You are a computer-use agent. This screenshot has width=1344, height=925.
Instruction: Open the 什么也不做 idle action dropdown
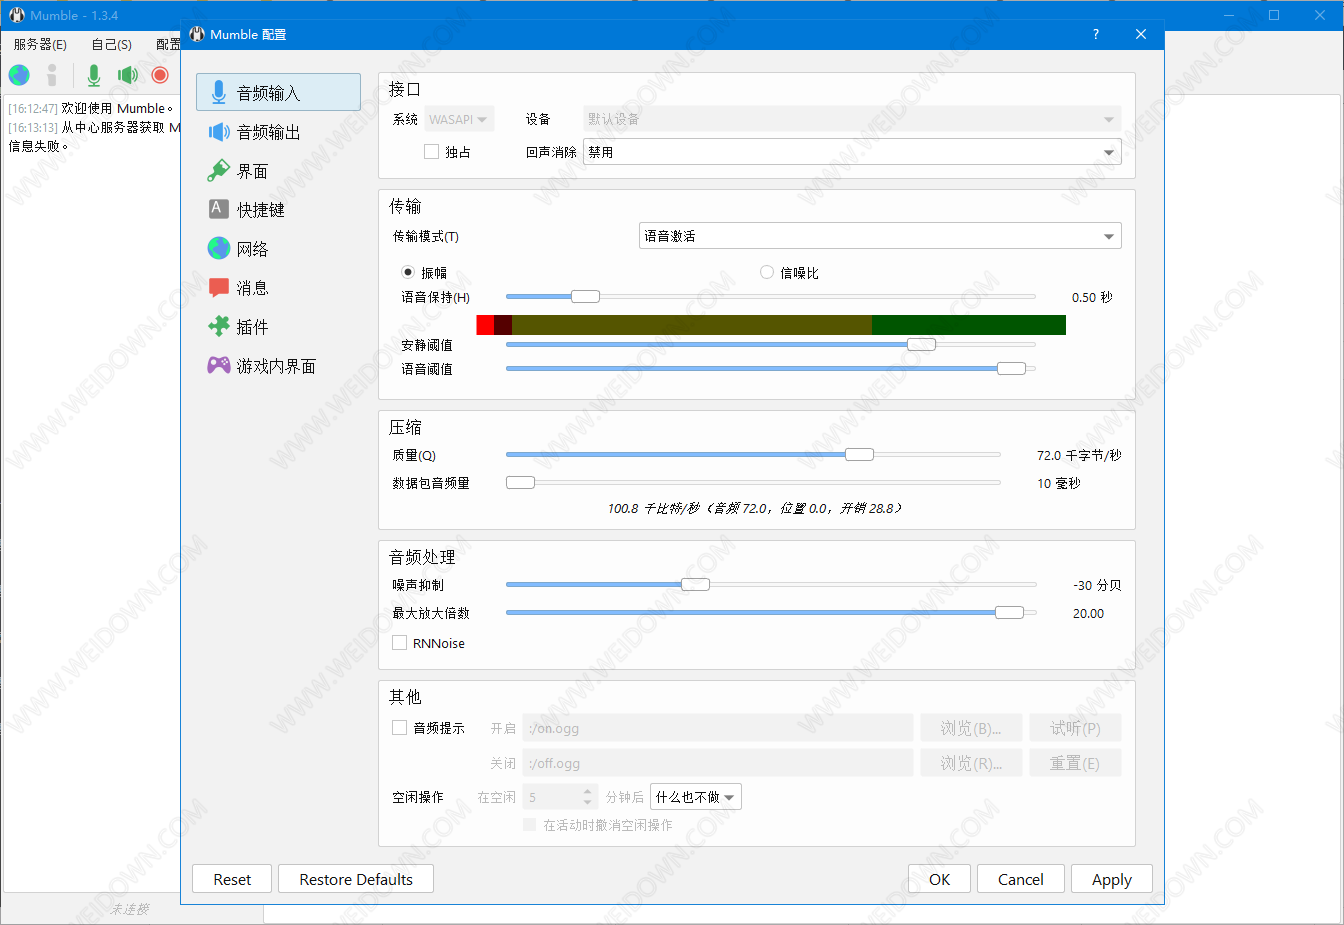coord(696,797)
